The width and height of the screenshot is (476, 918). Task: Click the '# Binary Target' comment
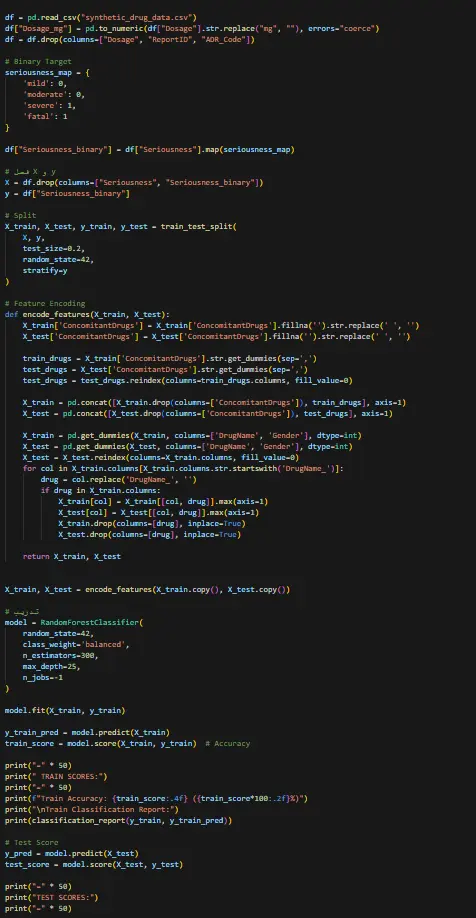38,61
